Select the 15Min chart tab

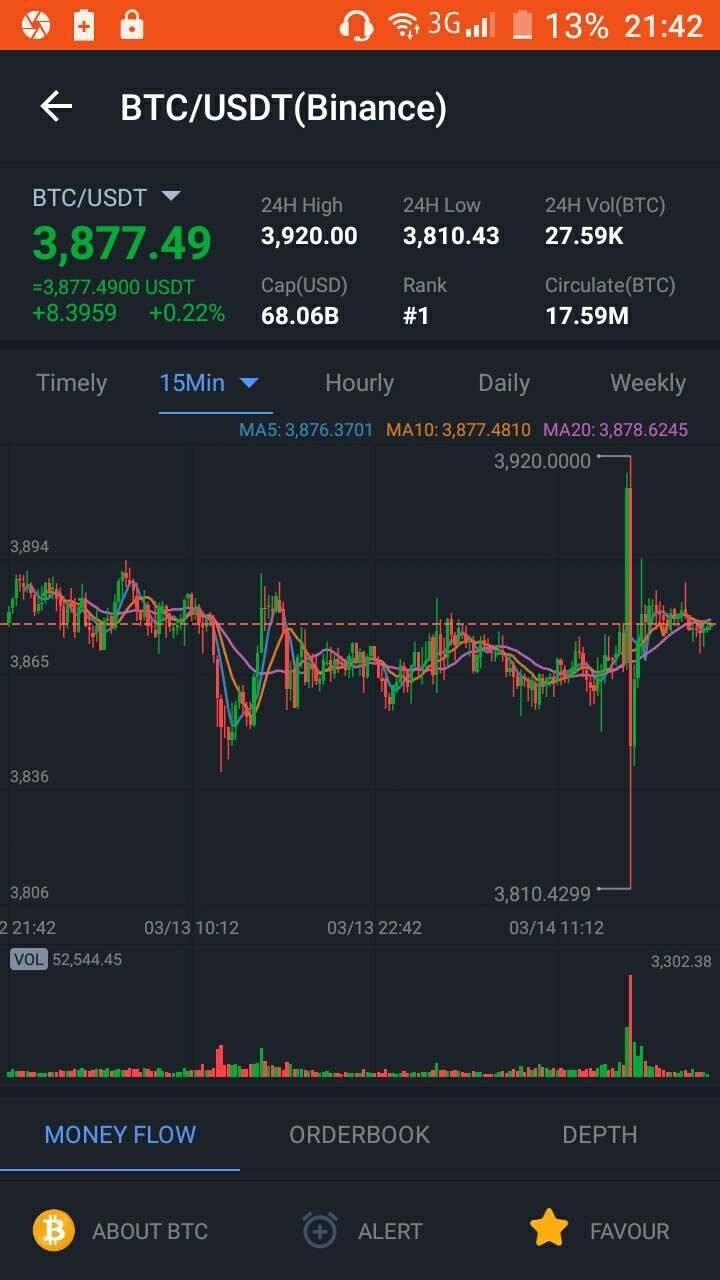192,383
